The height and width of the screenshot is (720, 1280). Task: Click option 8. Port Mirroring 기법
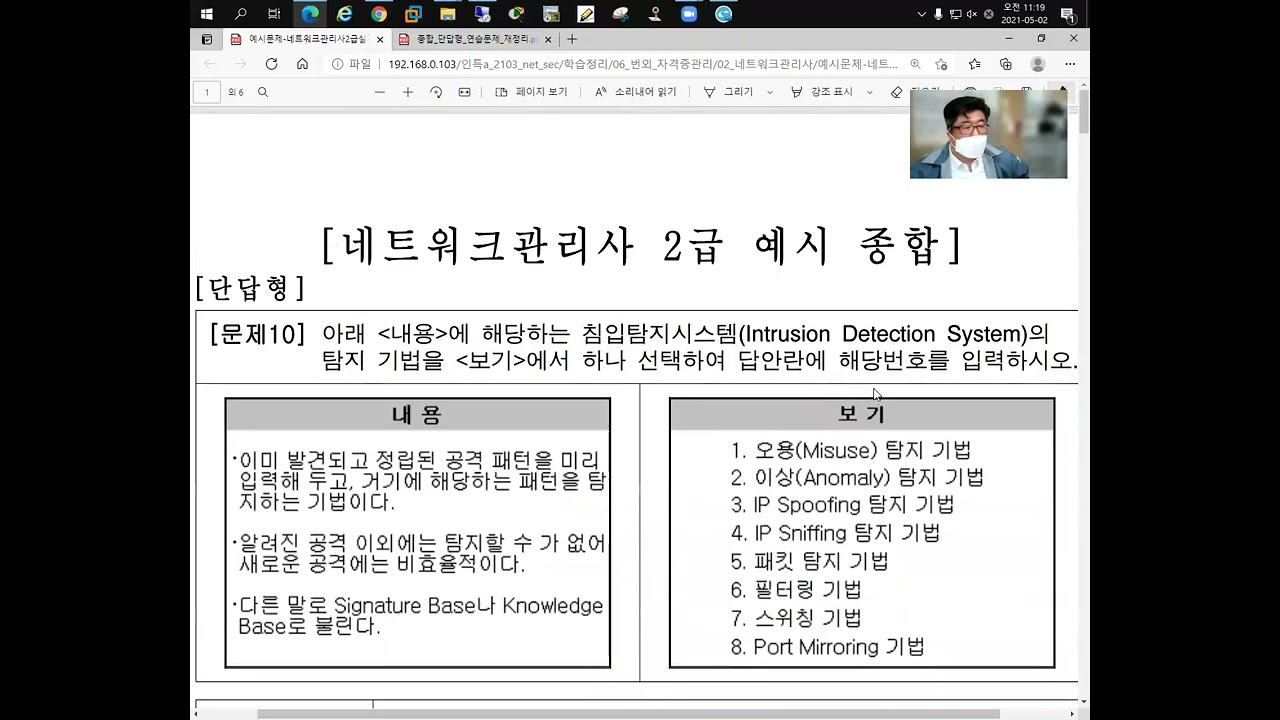pyautogui.click(x=828, y=646)
